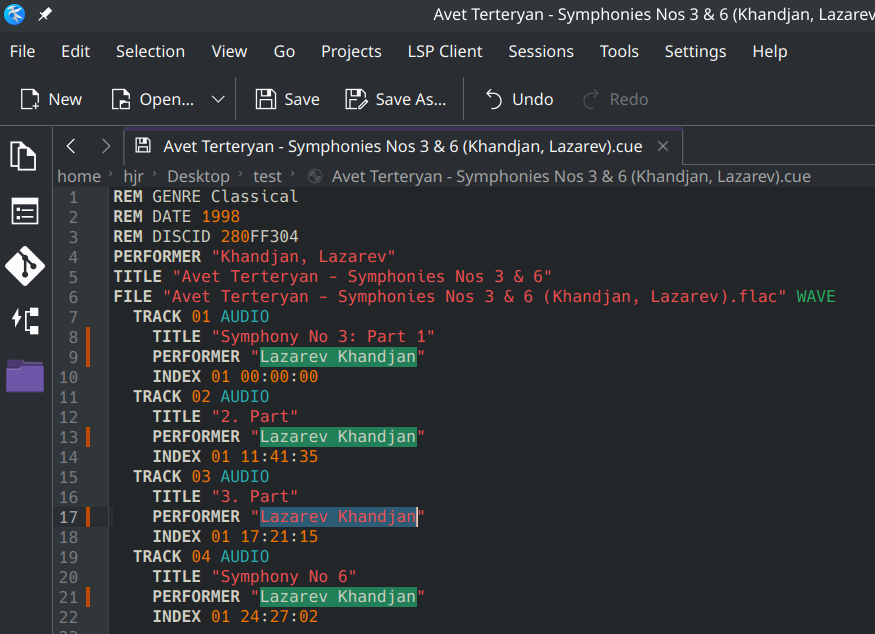Select hjr in the breadcrumb path
This screenshot has width=875, height=634.
pyautogui.click(x=133, y=176)
